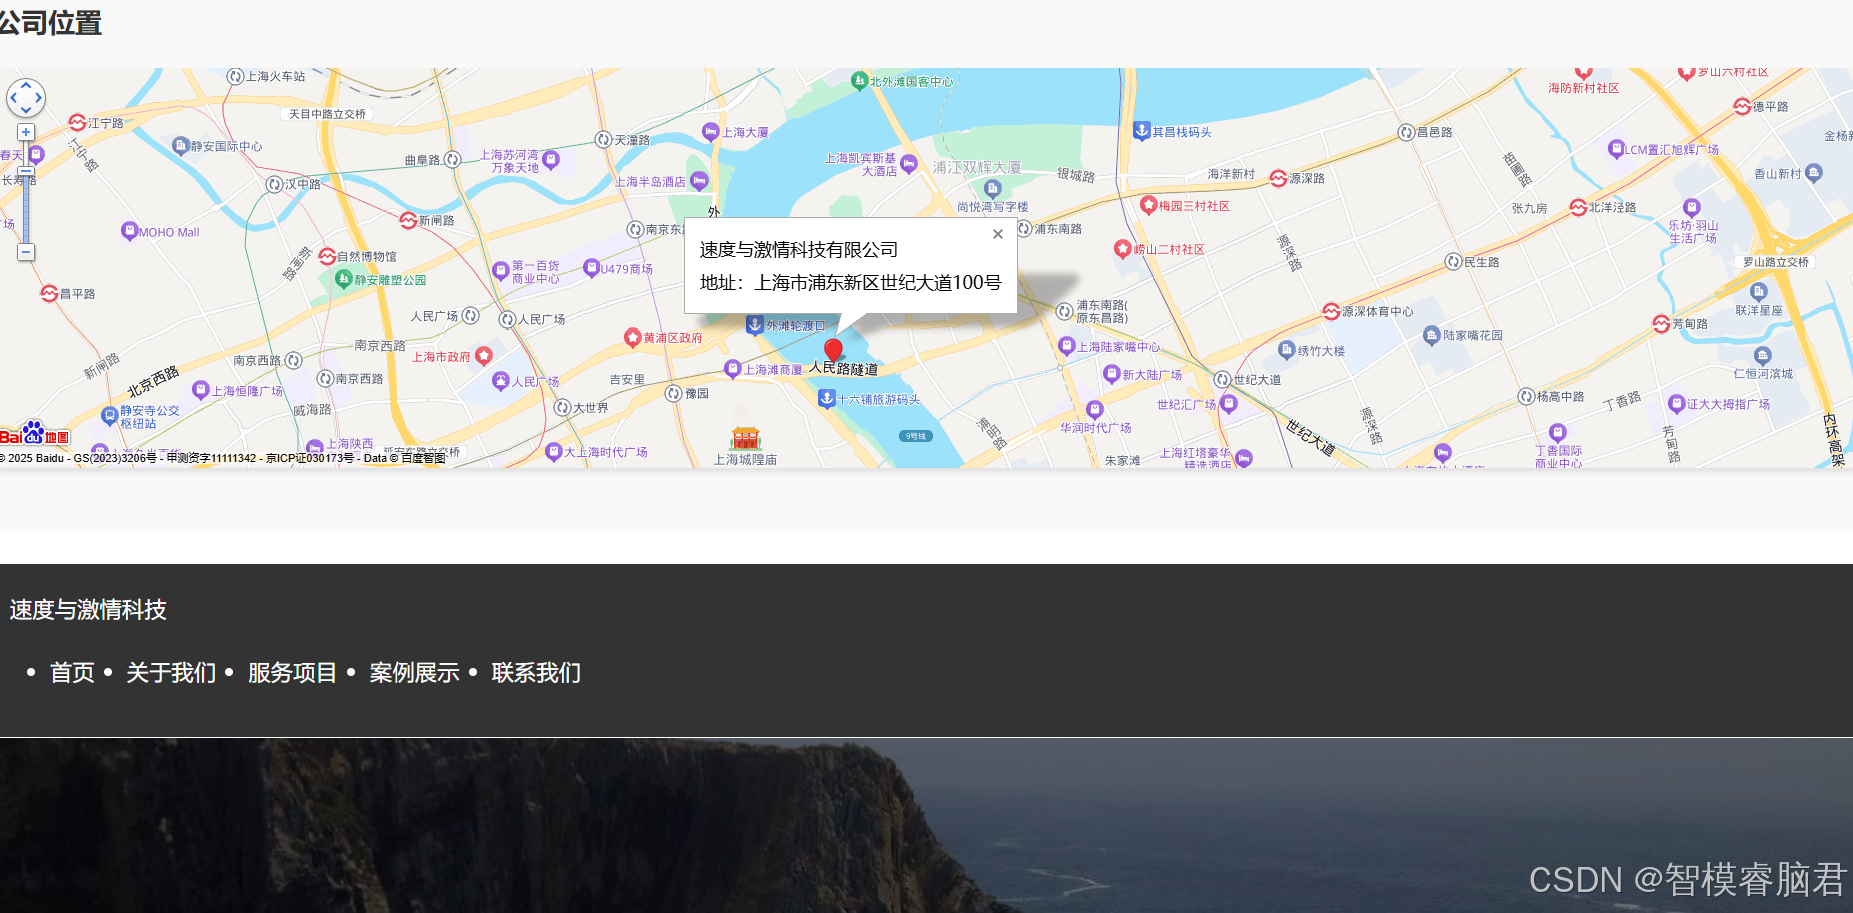Open the 案例展示 footer link
The width and height of the screenshot is (1853, 913).
(415, 673)
